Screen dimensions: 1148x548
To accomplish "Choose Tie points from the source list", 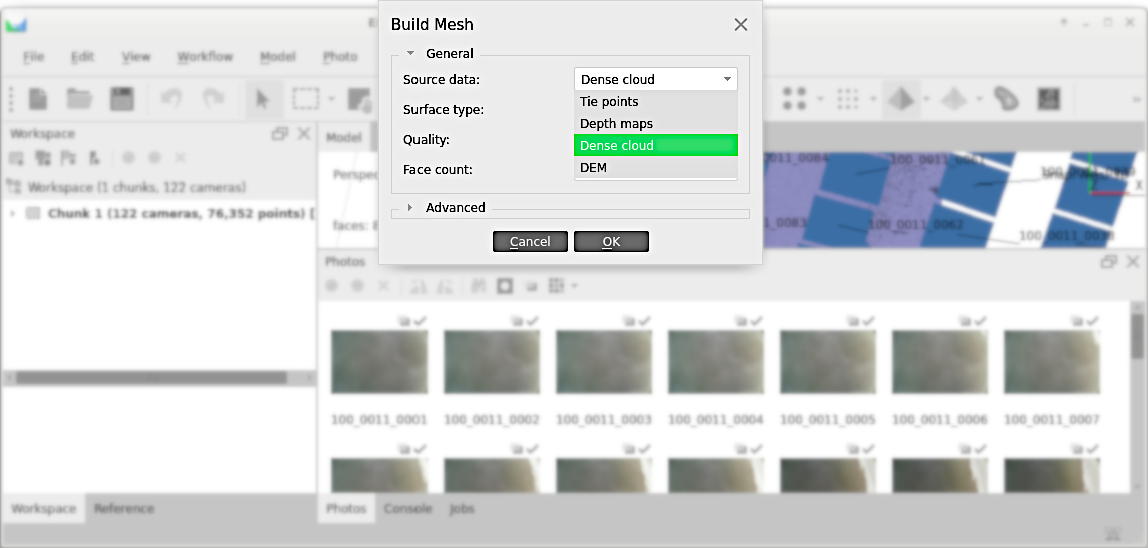I will click(x=656, y=102).
